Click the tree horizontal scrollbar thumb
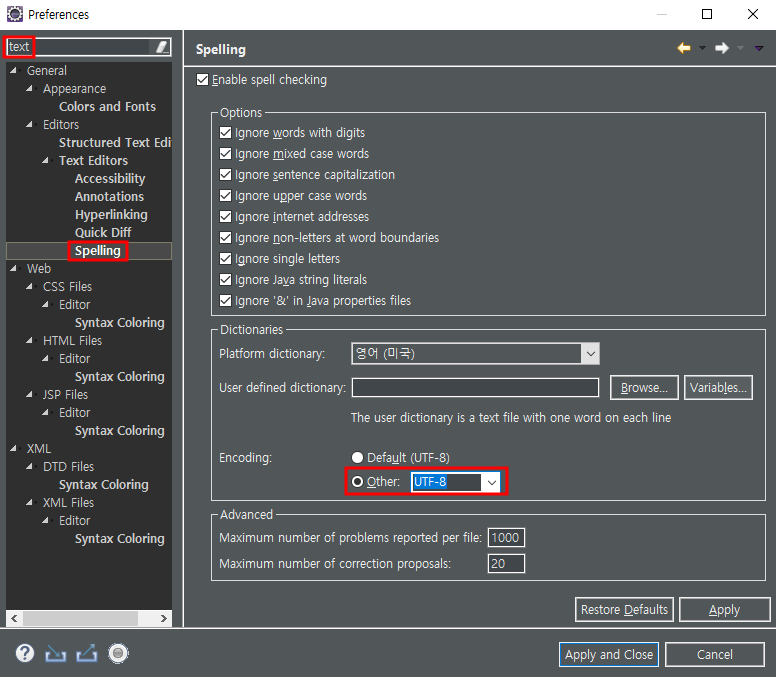 coord(80,619)
